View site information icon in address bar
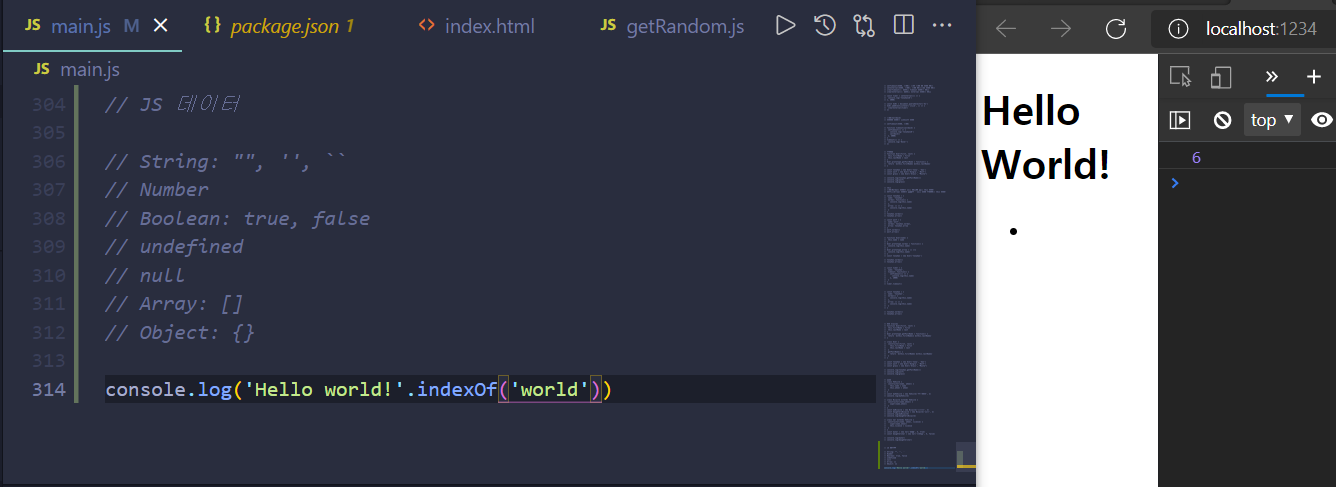Viewport: 1336px width, 487px height. tap(1178, 29)
